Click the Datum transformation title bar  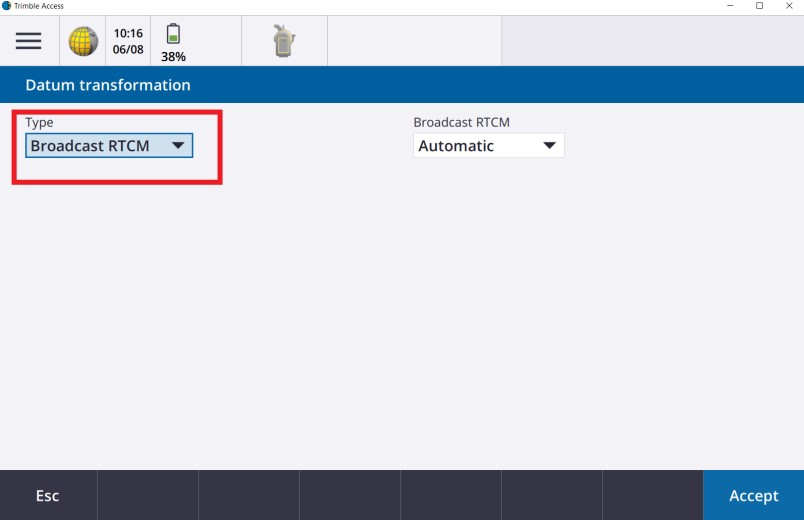[x=402, y=85]
